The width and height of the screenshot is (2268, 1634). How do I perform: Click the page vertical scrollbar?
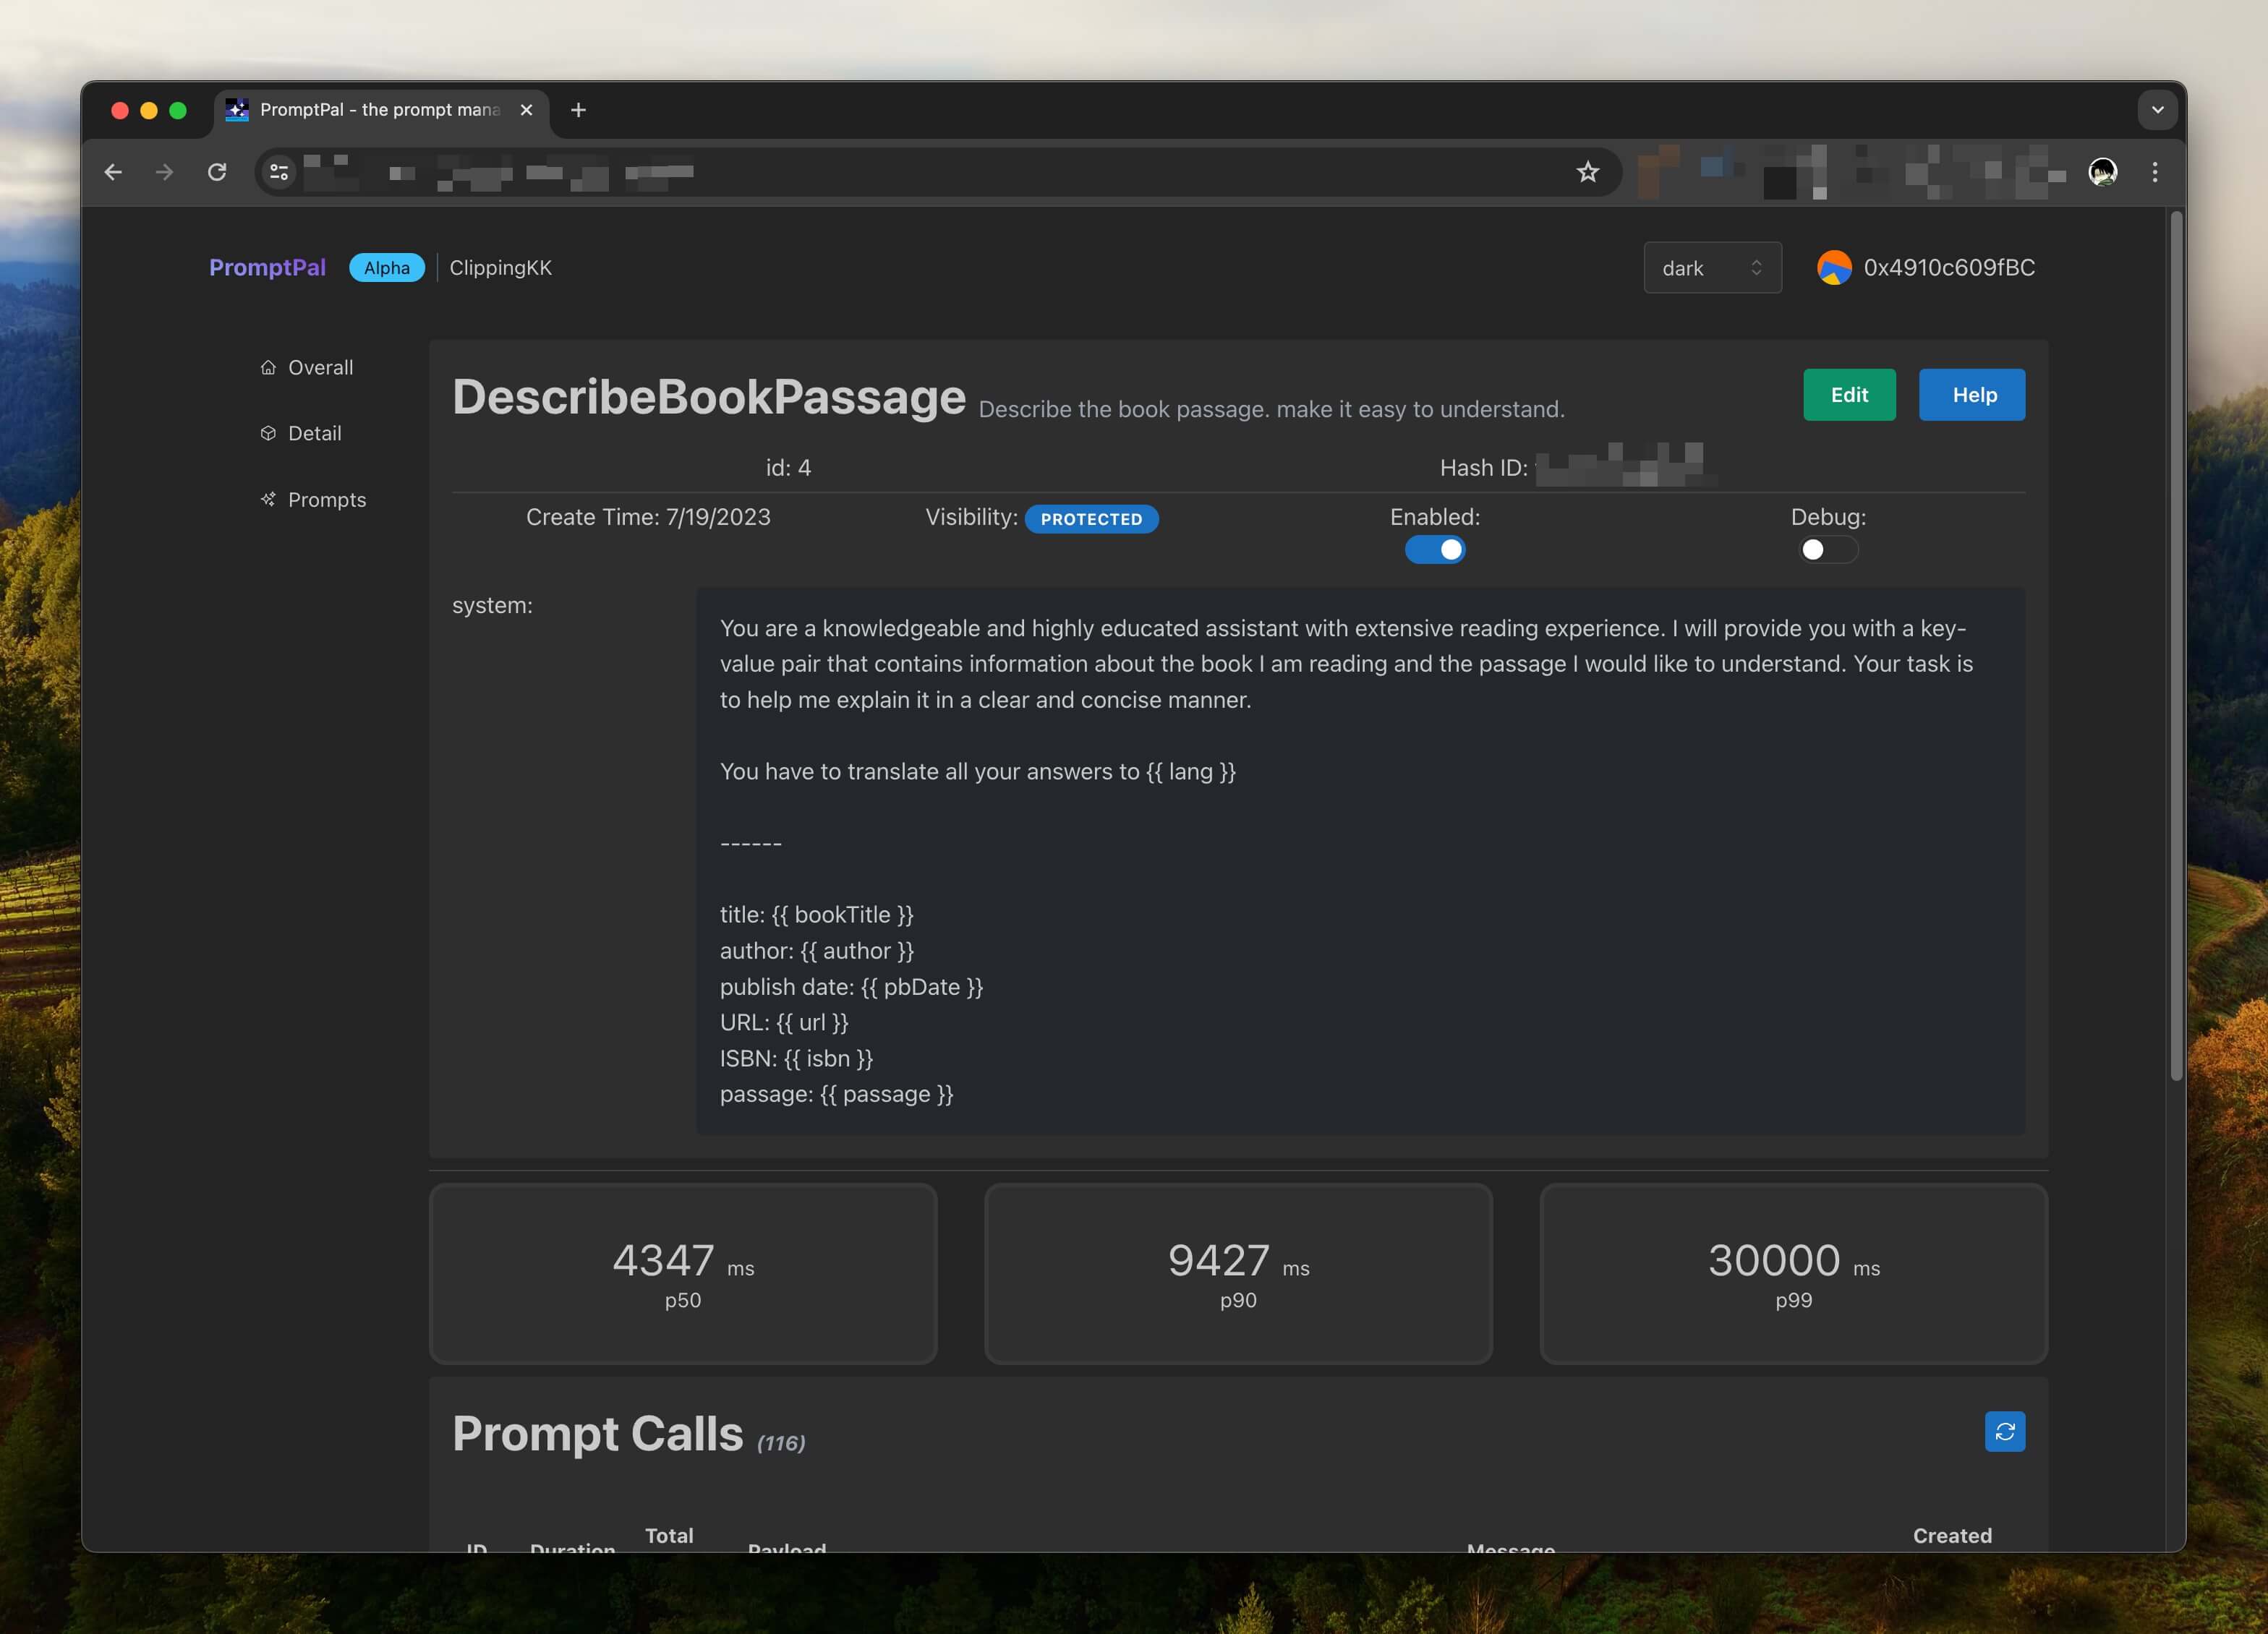[x=2175, y=645]
